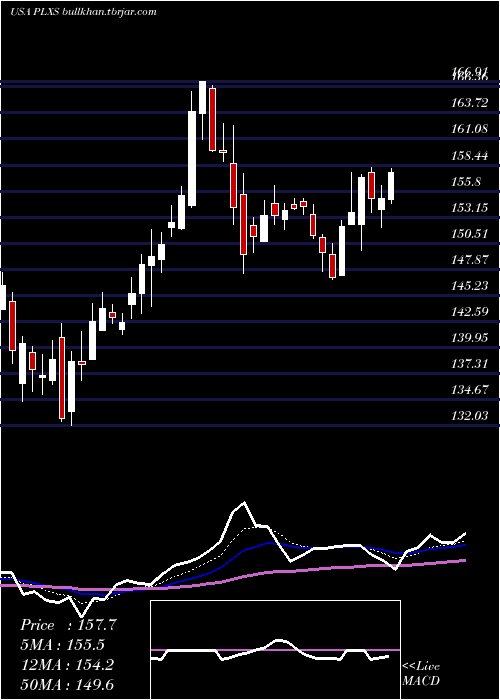Click the 161.08 price axis label
The width and height of the screenshot is (500, 700).
pos(468,129)
